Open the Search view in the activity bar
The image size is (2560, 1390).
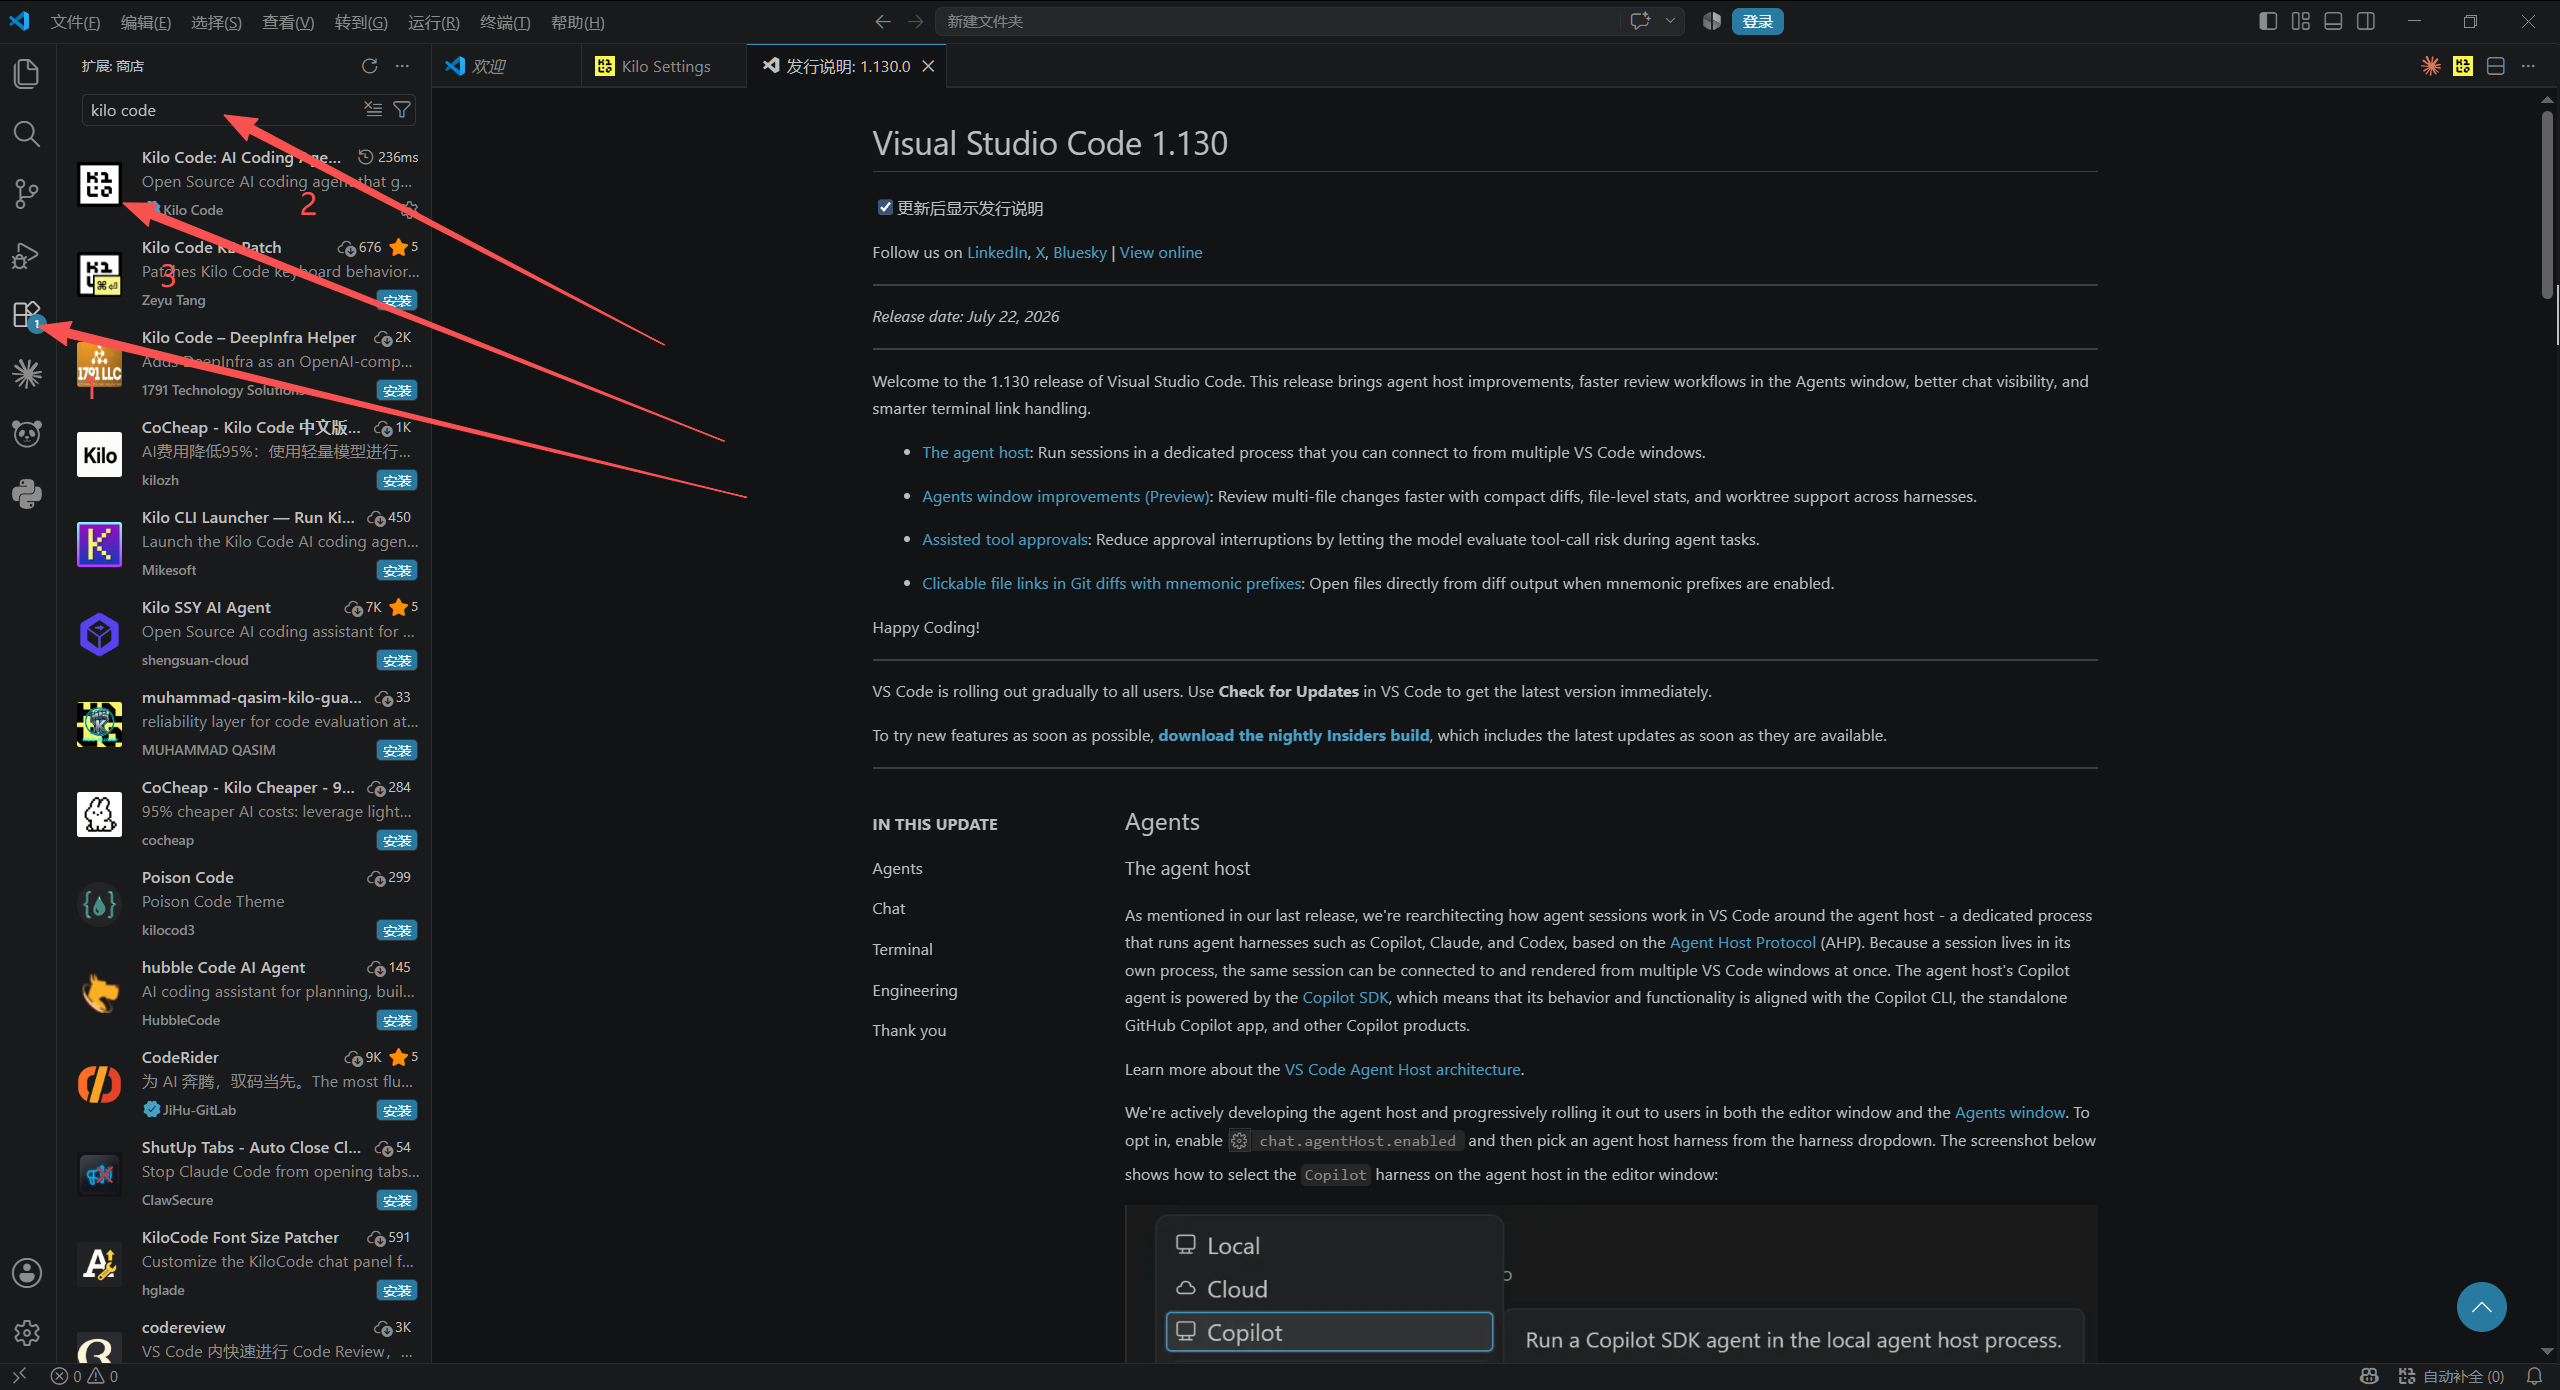coord(27,133)
